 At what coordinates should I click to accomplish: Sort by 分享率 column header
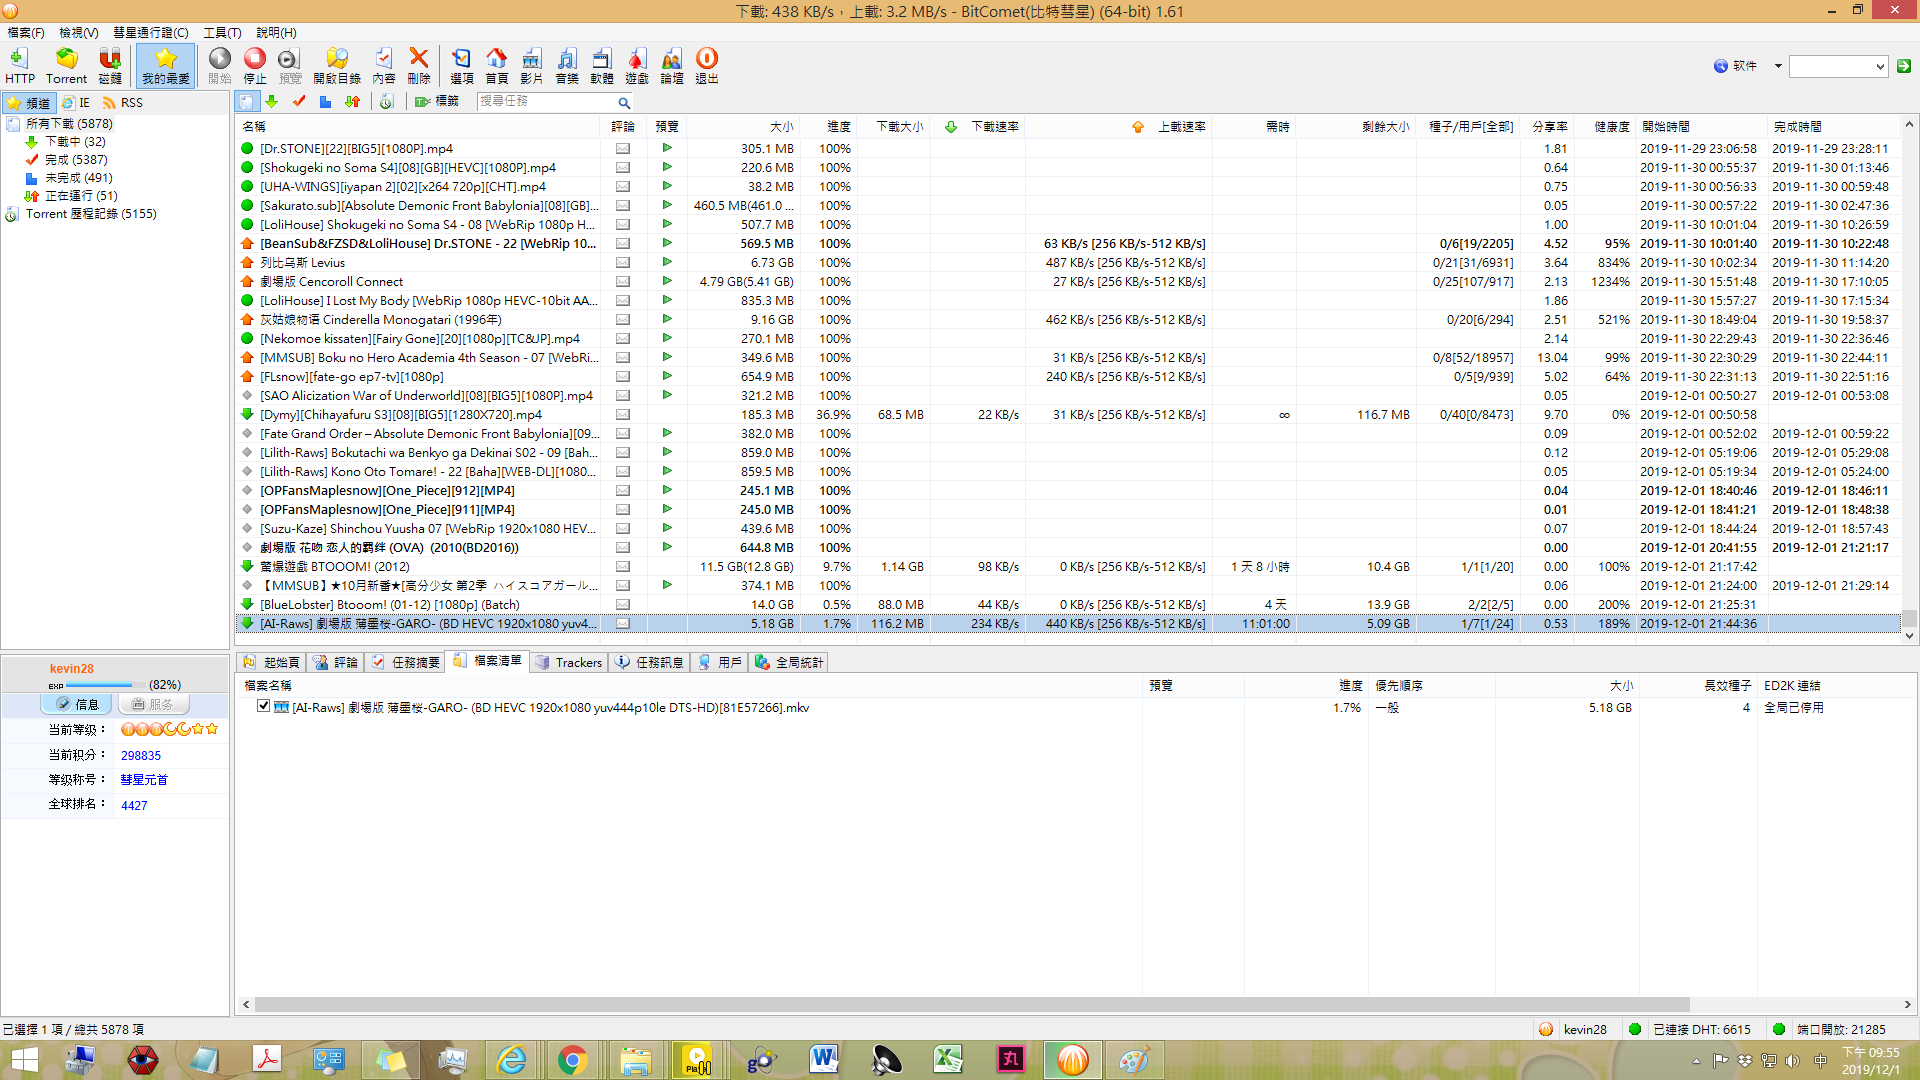pos(1548,126)
